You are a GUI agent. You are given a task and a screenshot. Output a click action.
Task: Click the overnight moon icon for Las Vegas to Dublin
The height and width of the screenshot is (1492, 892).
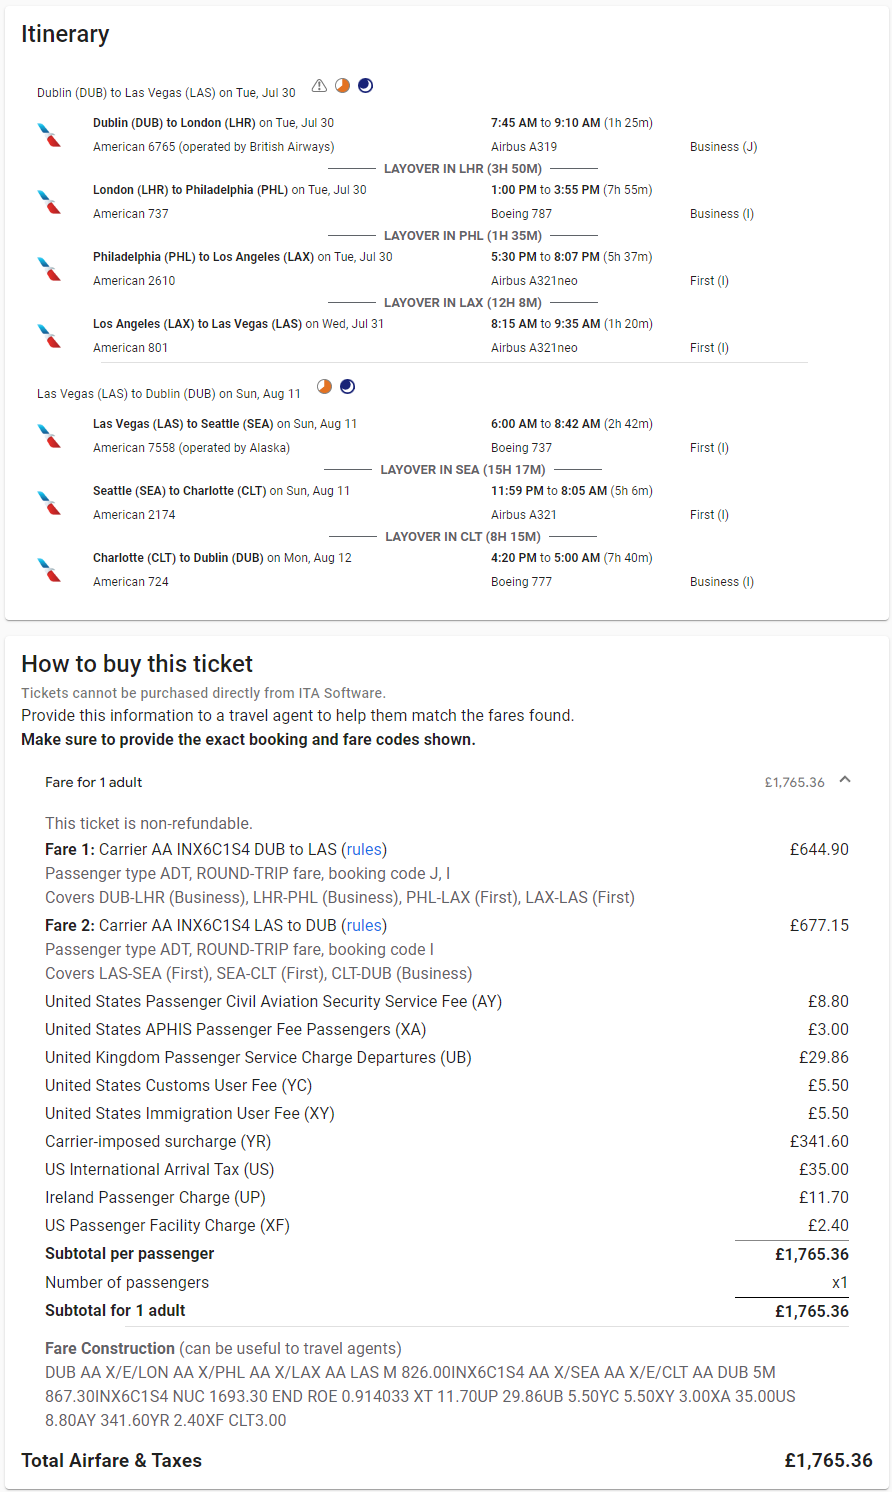347,387
